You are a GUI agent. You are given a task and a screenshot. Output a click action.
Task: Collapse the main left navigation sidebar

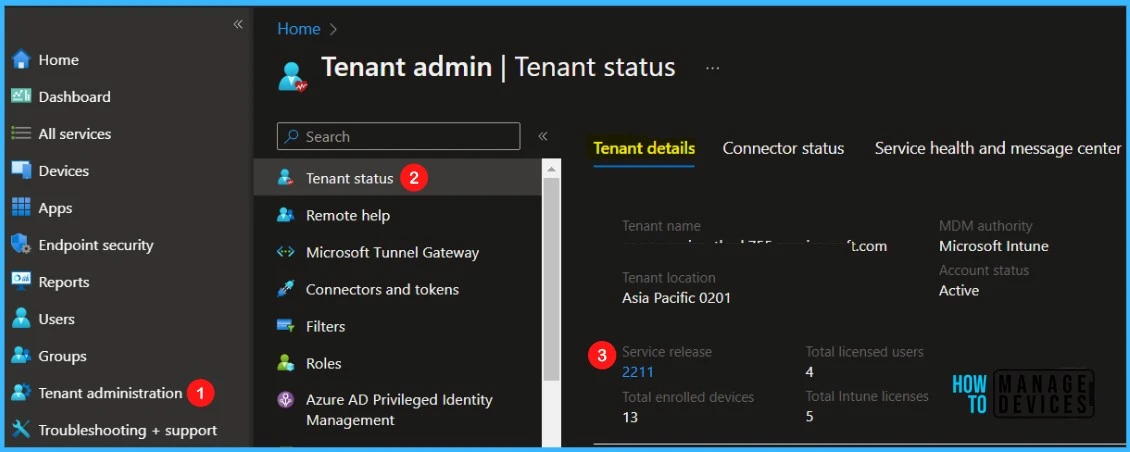pos(238,25)
